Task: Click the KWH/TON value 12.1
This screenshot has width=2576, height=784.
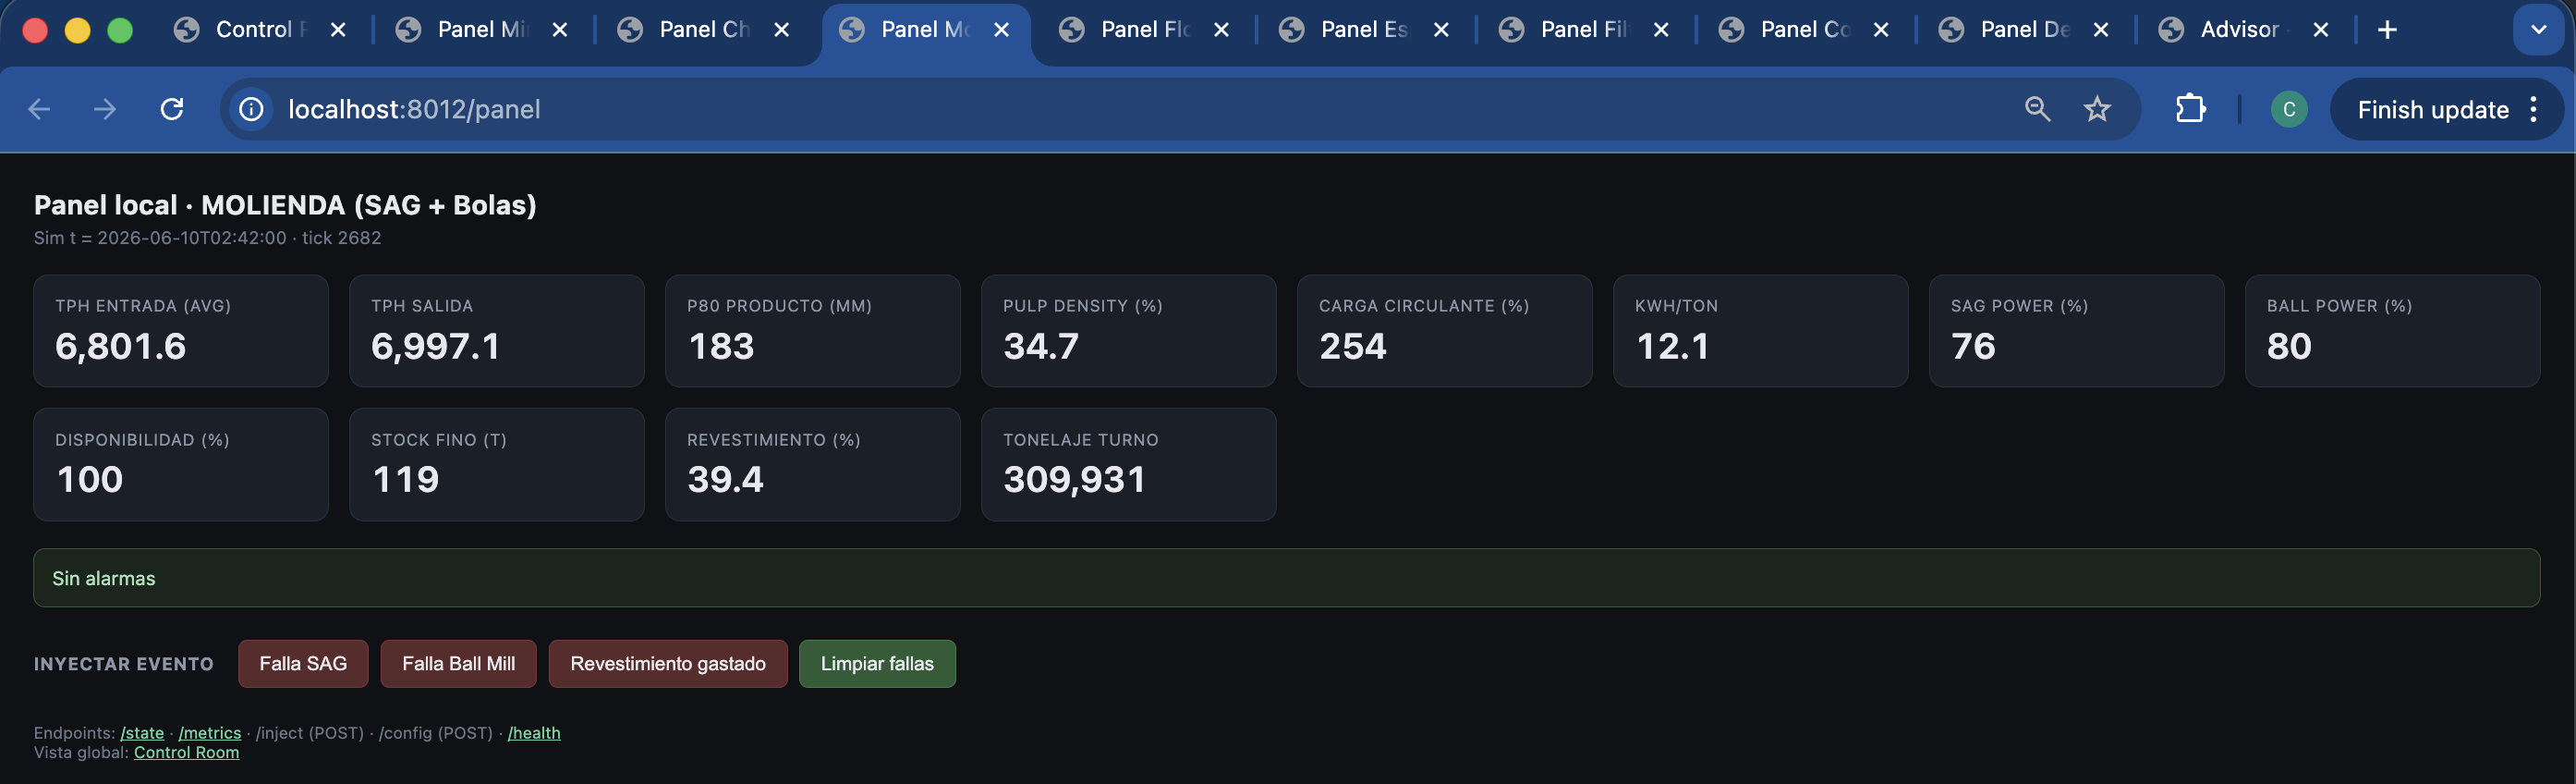Action: point(1673,347)
